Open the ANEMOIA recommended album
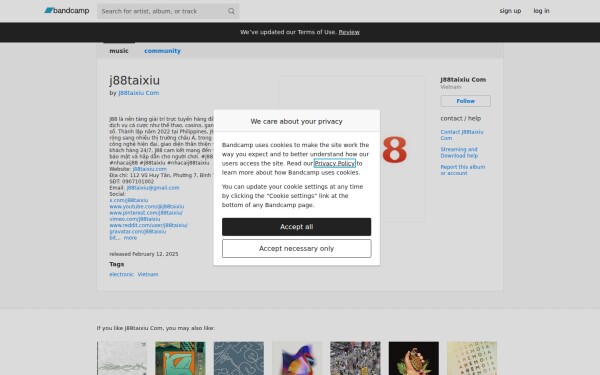This screenshot has width=600, height=375. point(472,358)
